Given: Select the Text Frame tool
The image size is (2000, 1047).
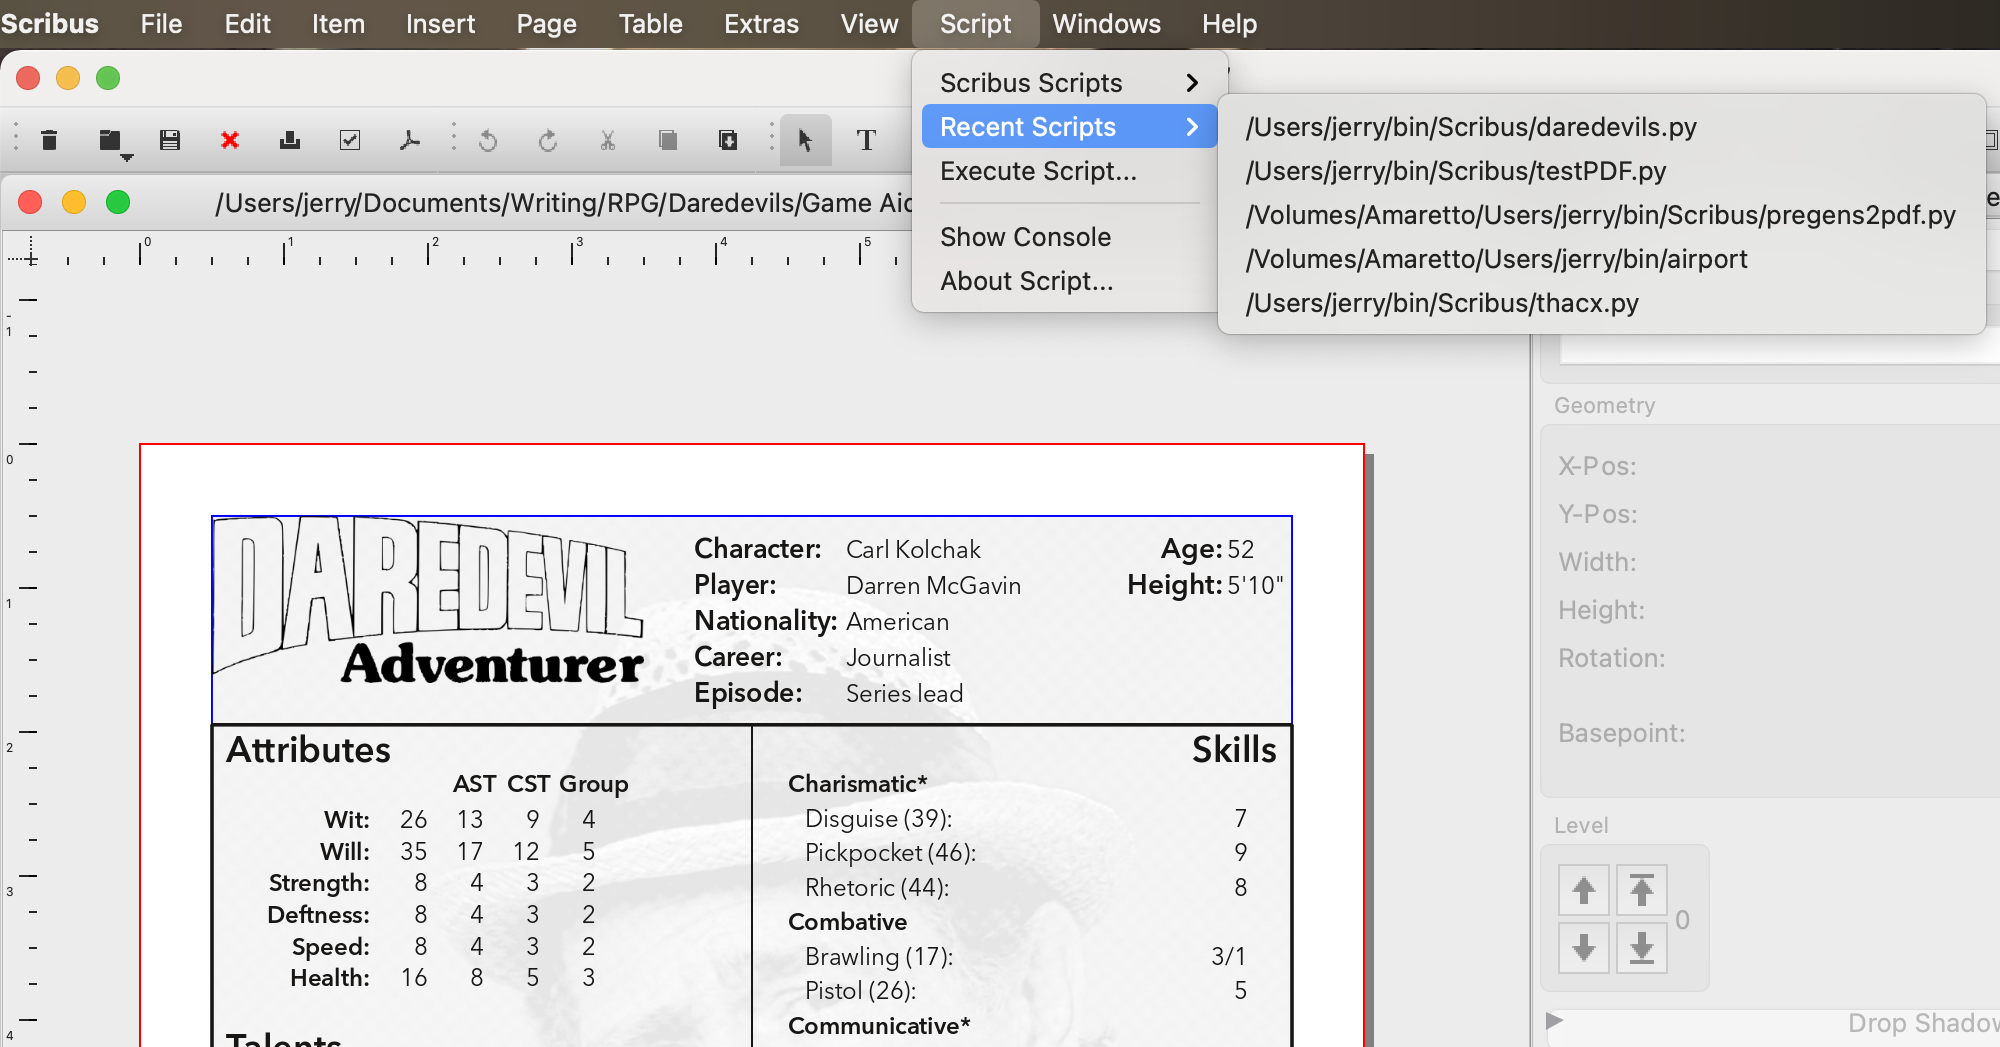Looking at the screenshot, I should (x=866, y=140).
